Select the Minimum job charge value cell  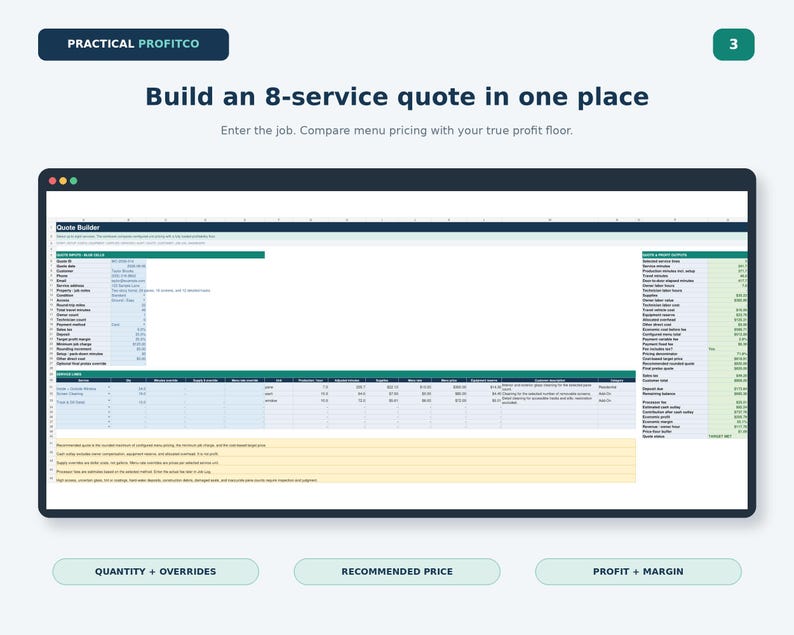click(x=129, y=344)
